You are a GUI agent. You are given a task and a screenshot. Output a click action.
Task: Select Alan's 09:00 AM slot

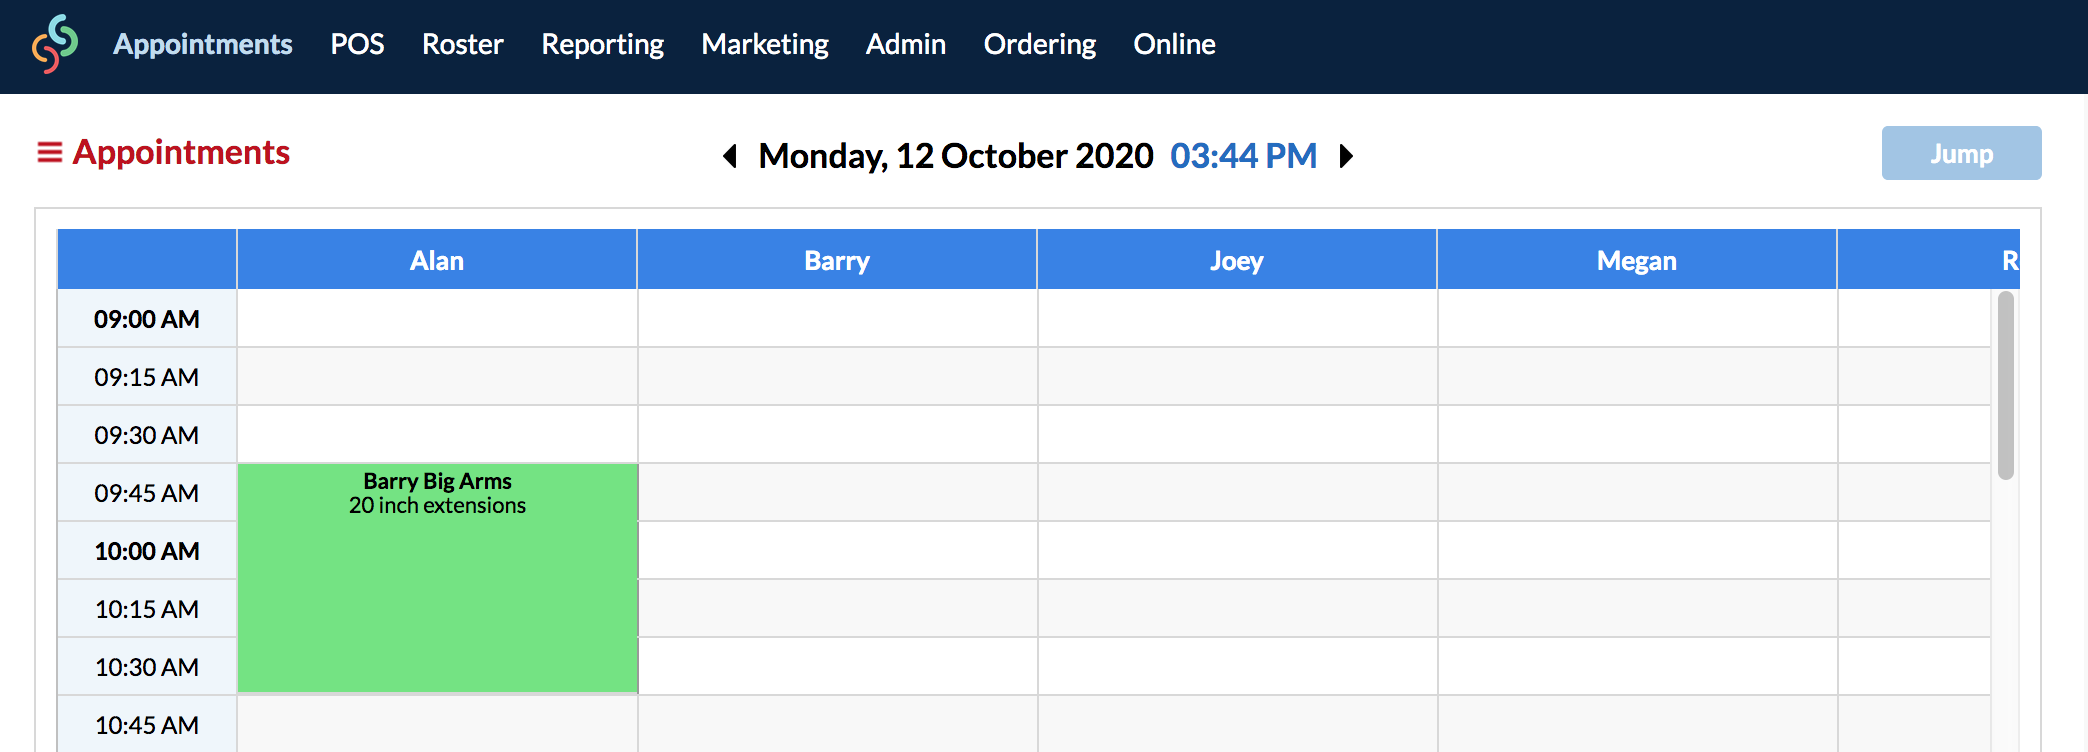click(x=437, y=319)
